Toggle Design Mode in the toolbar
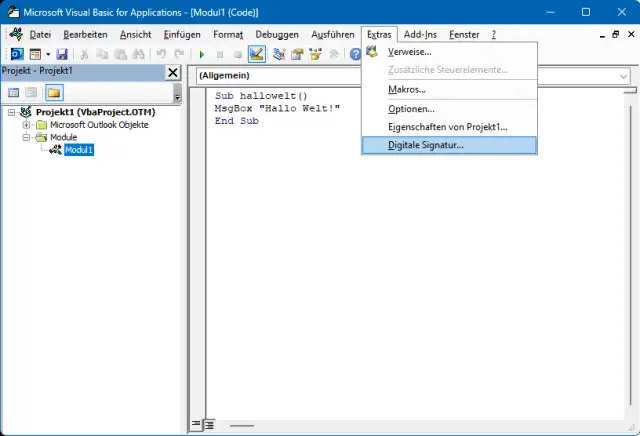The width and height of the screenshot is (640, 436). click(257, 53)
